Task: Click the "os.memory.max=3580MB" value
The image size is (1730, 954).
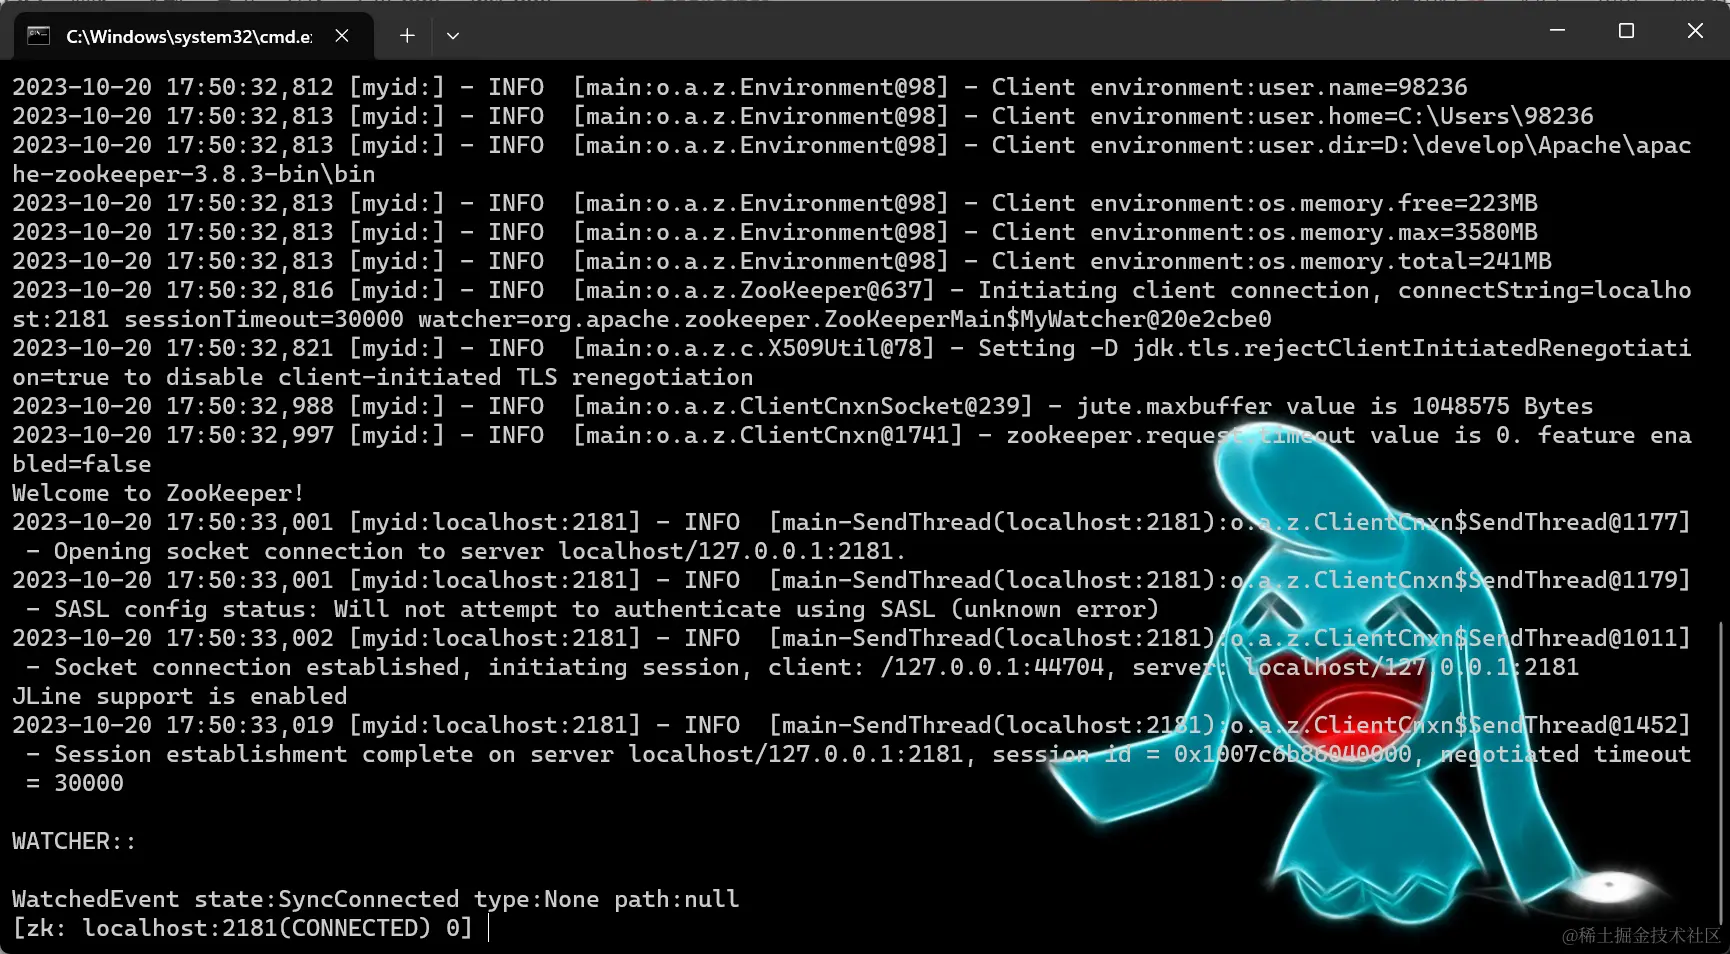Action: tap(1398, 232)
